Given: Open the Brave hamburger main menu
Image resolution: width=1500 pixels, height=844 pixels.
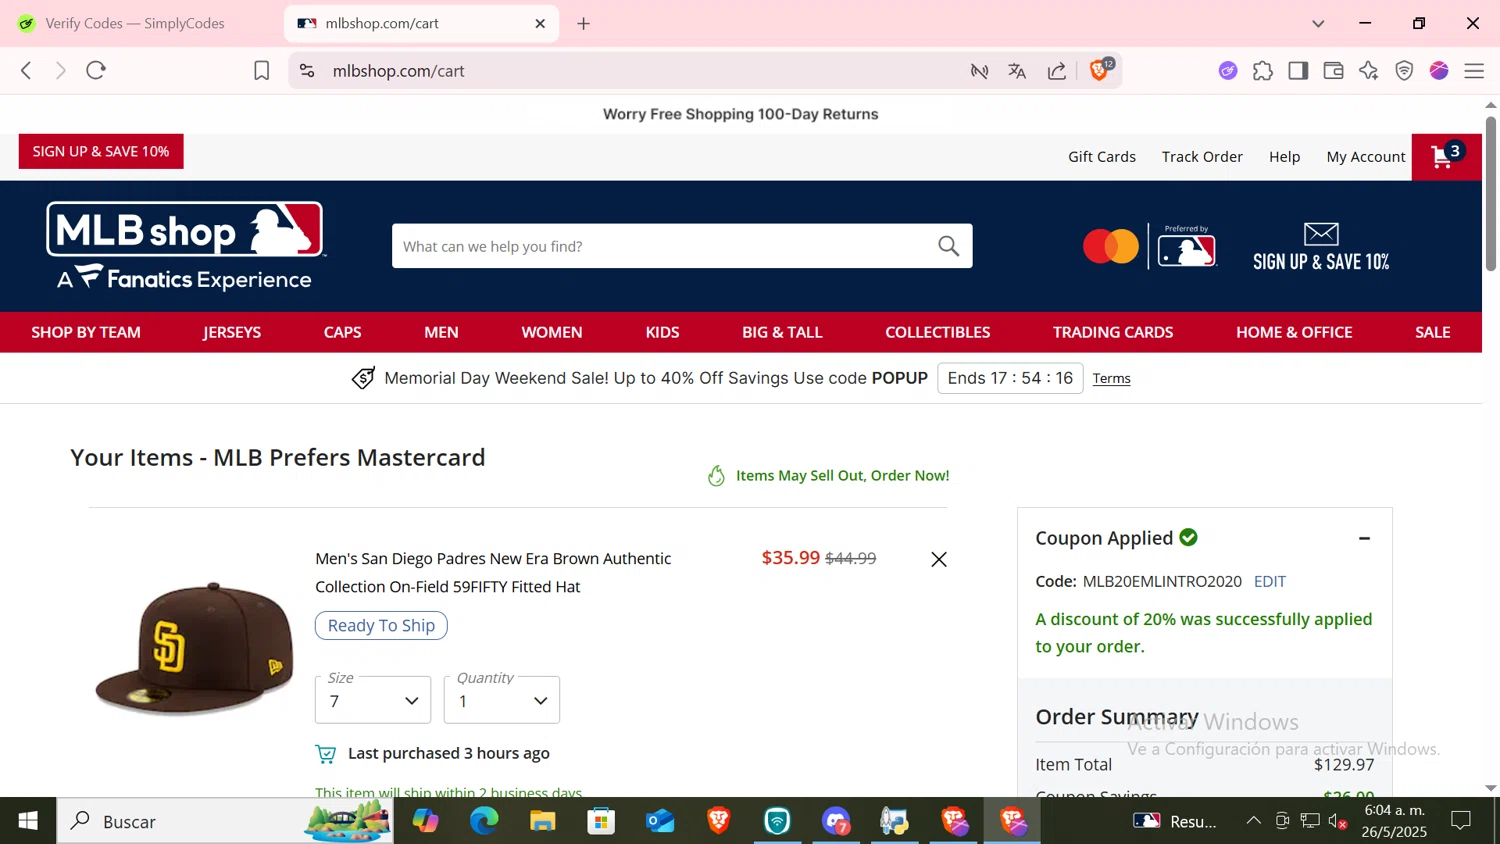Looking at the screenshot, I should 1474,71.
